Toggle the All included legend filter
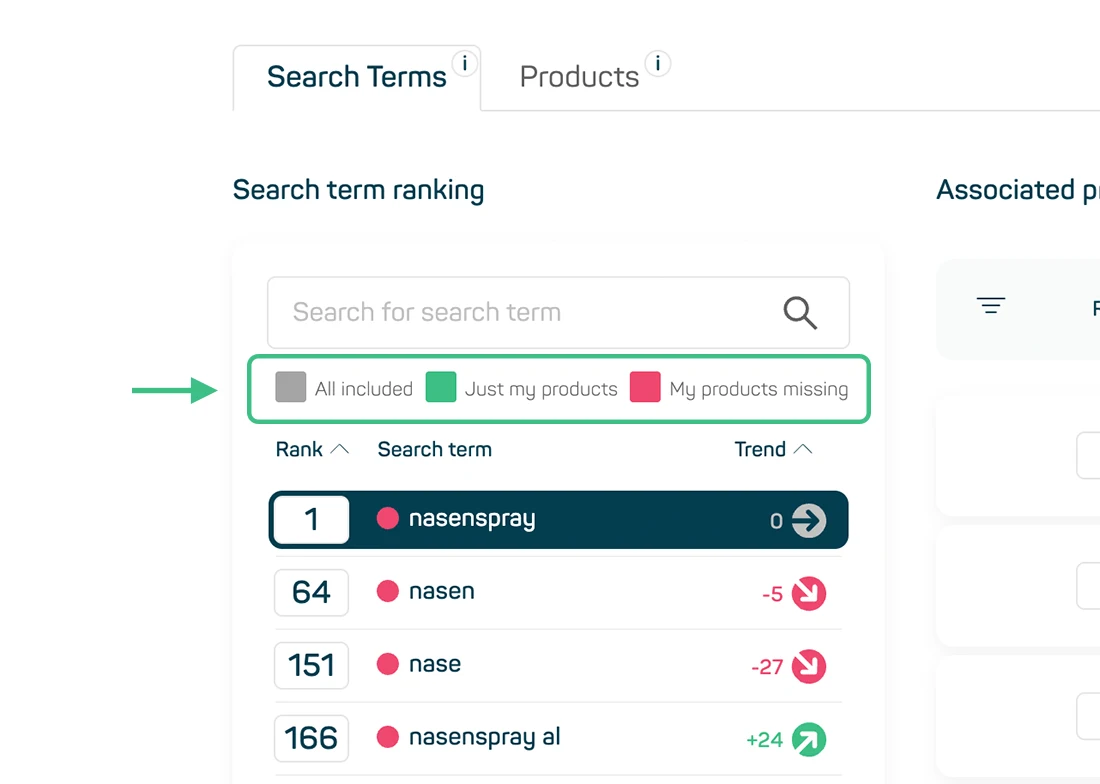The image size is (1100, 784). coord(289,389)
